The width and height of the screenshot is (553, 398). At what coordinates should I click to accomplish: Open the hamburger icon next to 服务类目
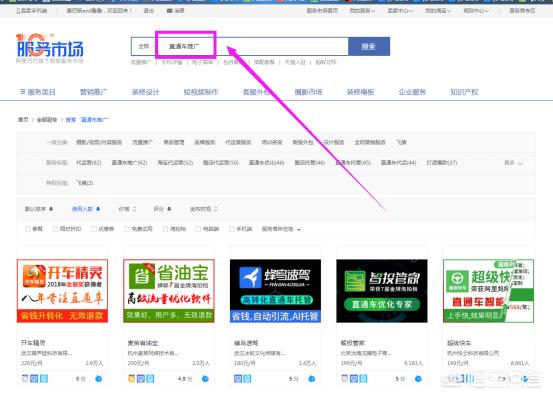click(x=23, y=92)
